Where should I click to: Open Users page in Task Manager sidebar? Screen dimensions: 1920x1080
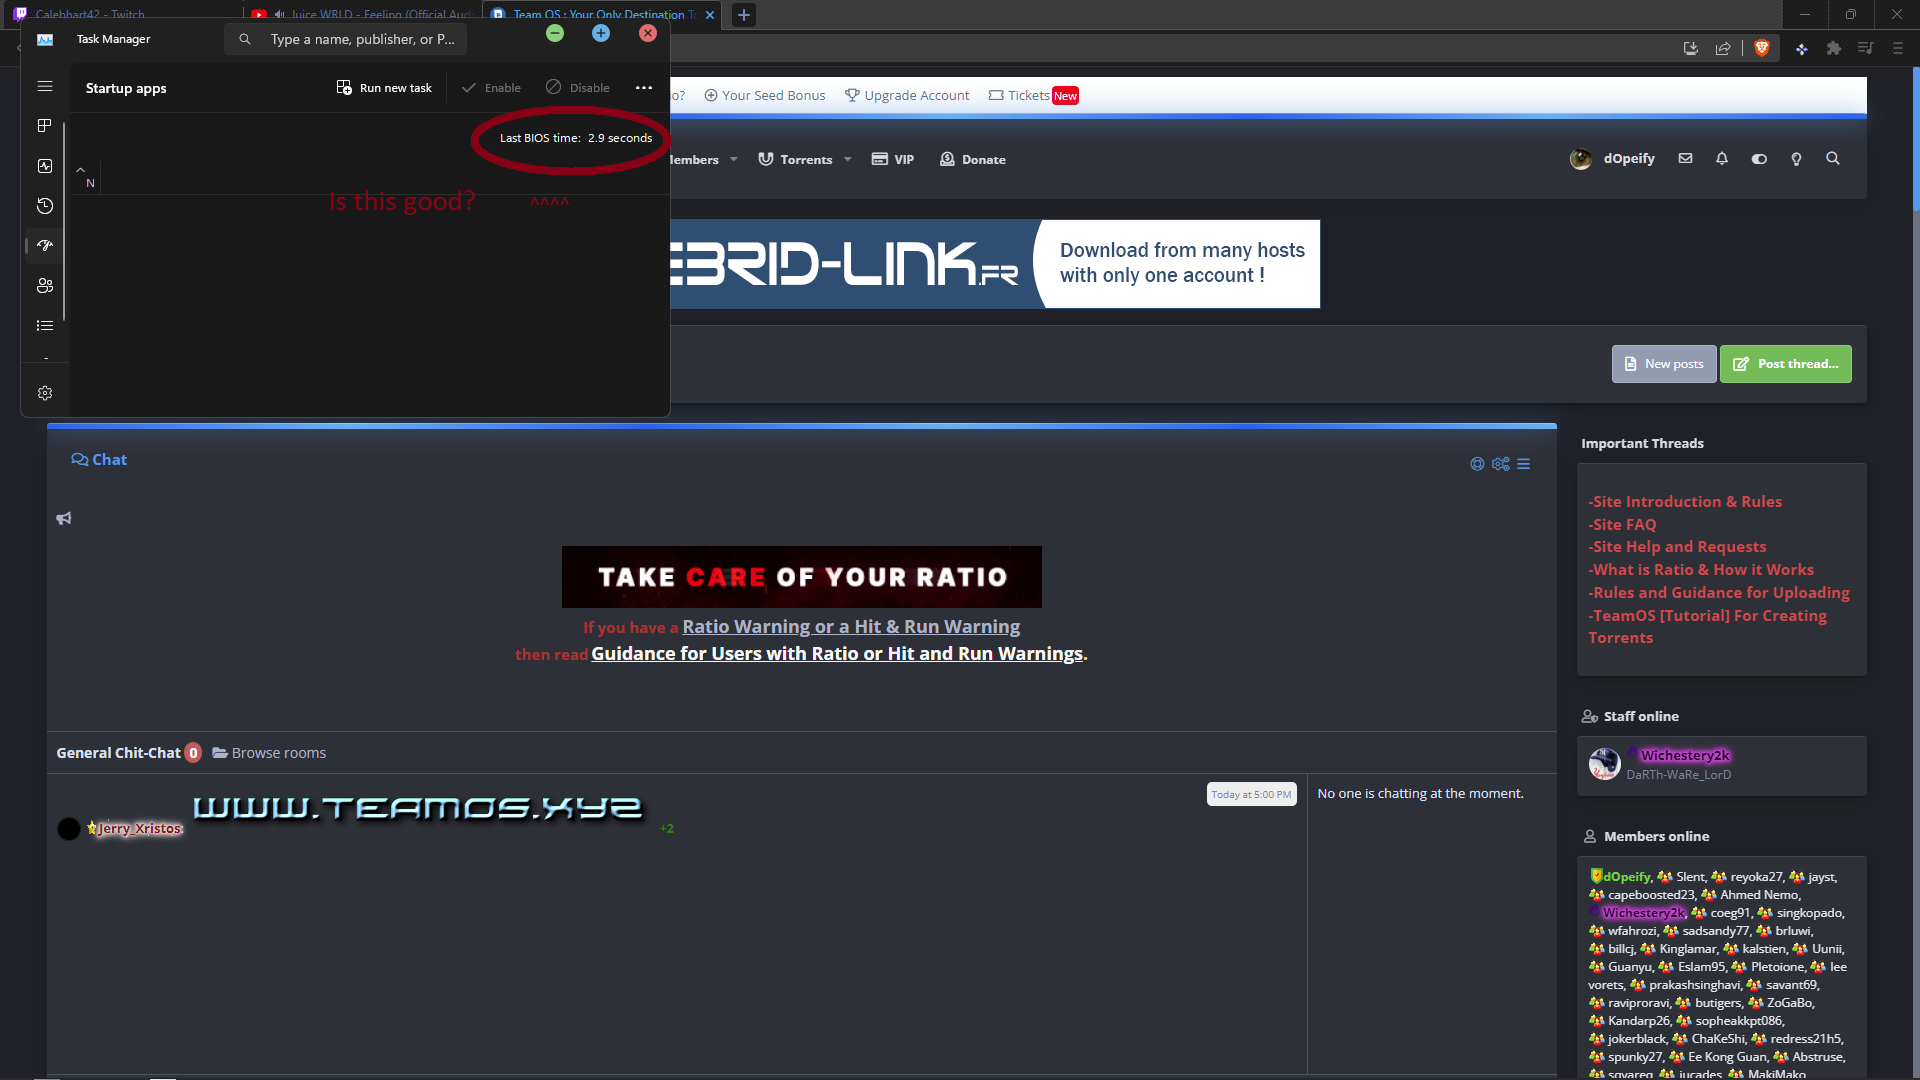point(45,285)
